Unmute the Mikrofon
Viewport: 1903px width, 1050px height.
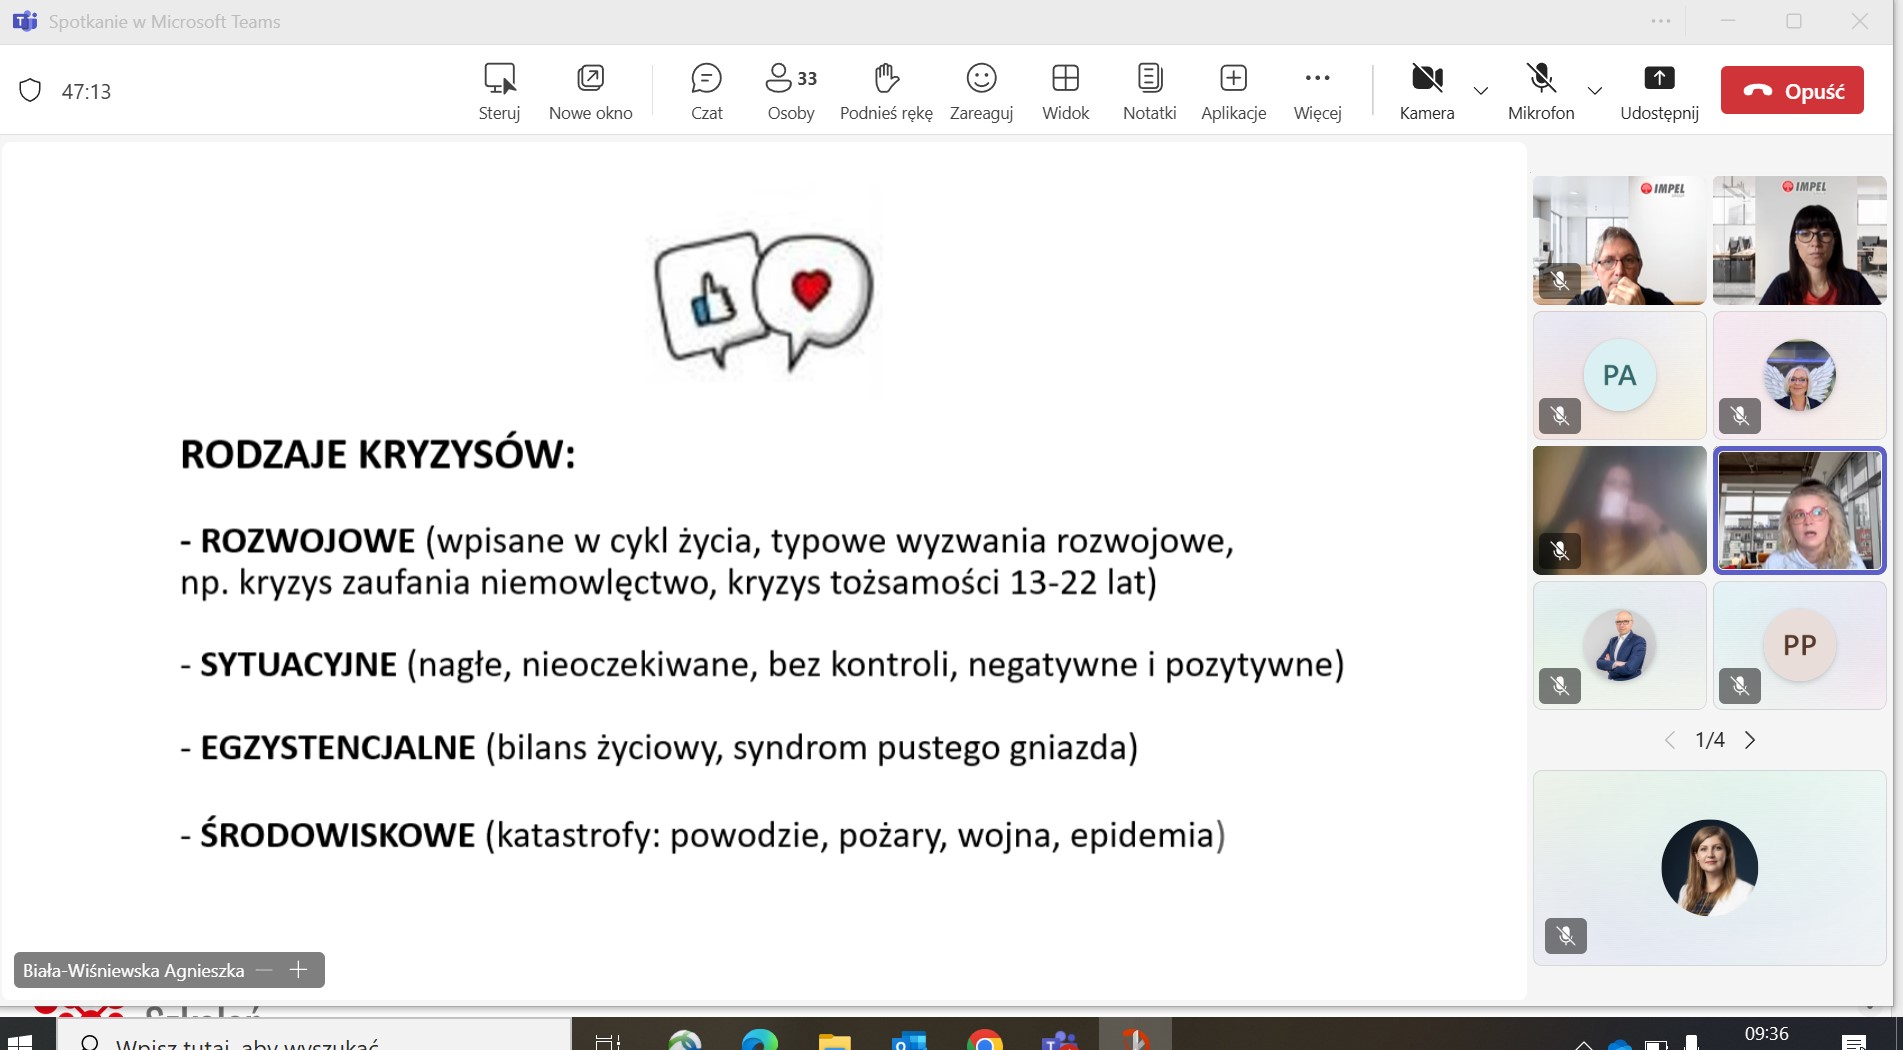[x=1540, y=91]
